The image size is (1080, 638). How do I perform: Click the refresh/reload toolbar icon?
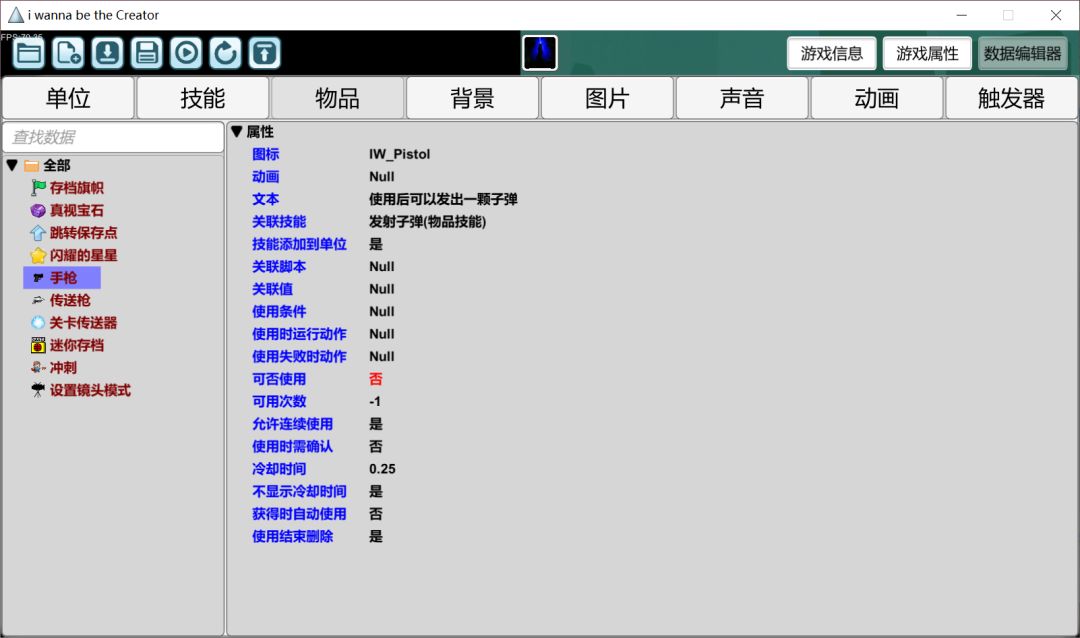coord(225,53)
